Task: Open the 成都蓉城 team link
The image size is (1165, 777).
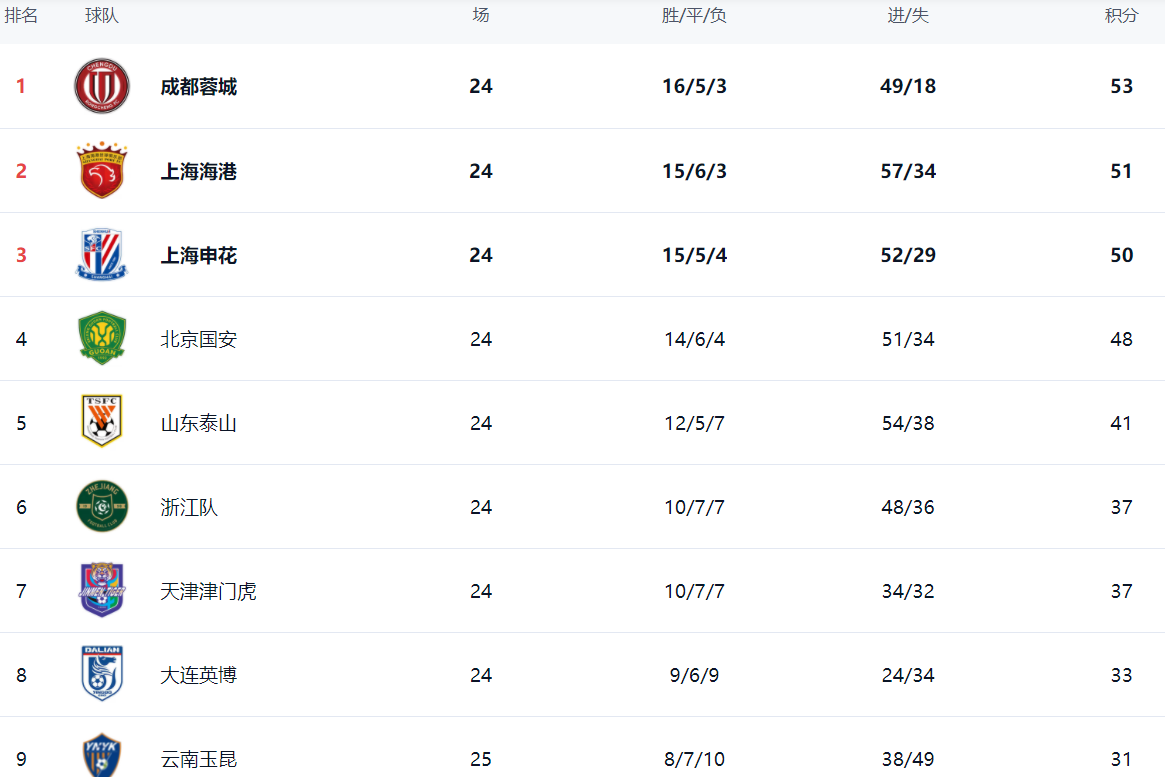Action: (199, 87)
